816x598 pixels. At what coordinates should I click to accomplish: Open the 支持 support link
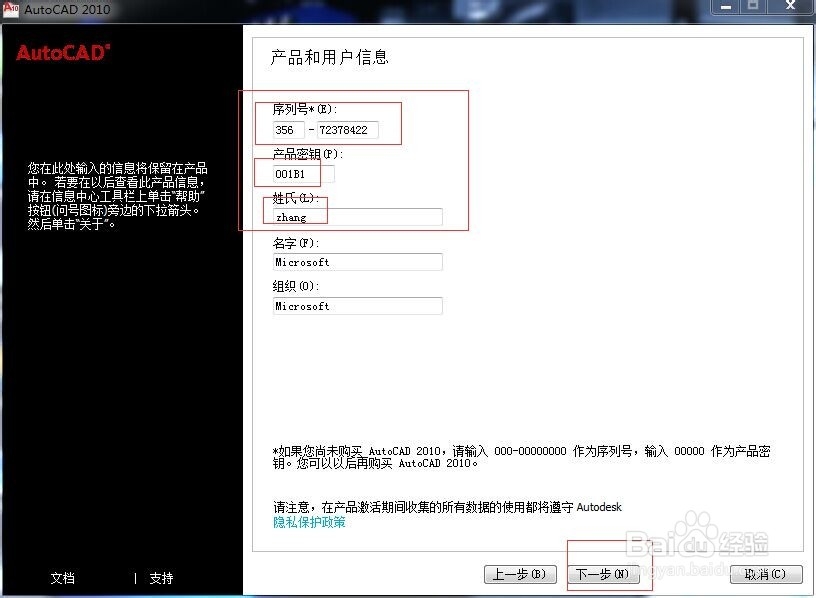point(161,578)
